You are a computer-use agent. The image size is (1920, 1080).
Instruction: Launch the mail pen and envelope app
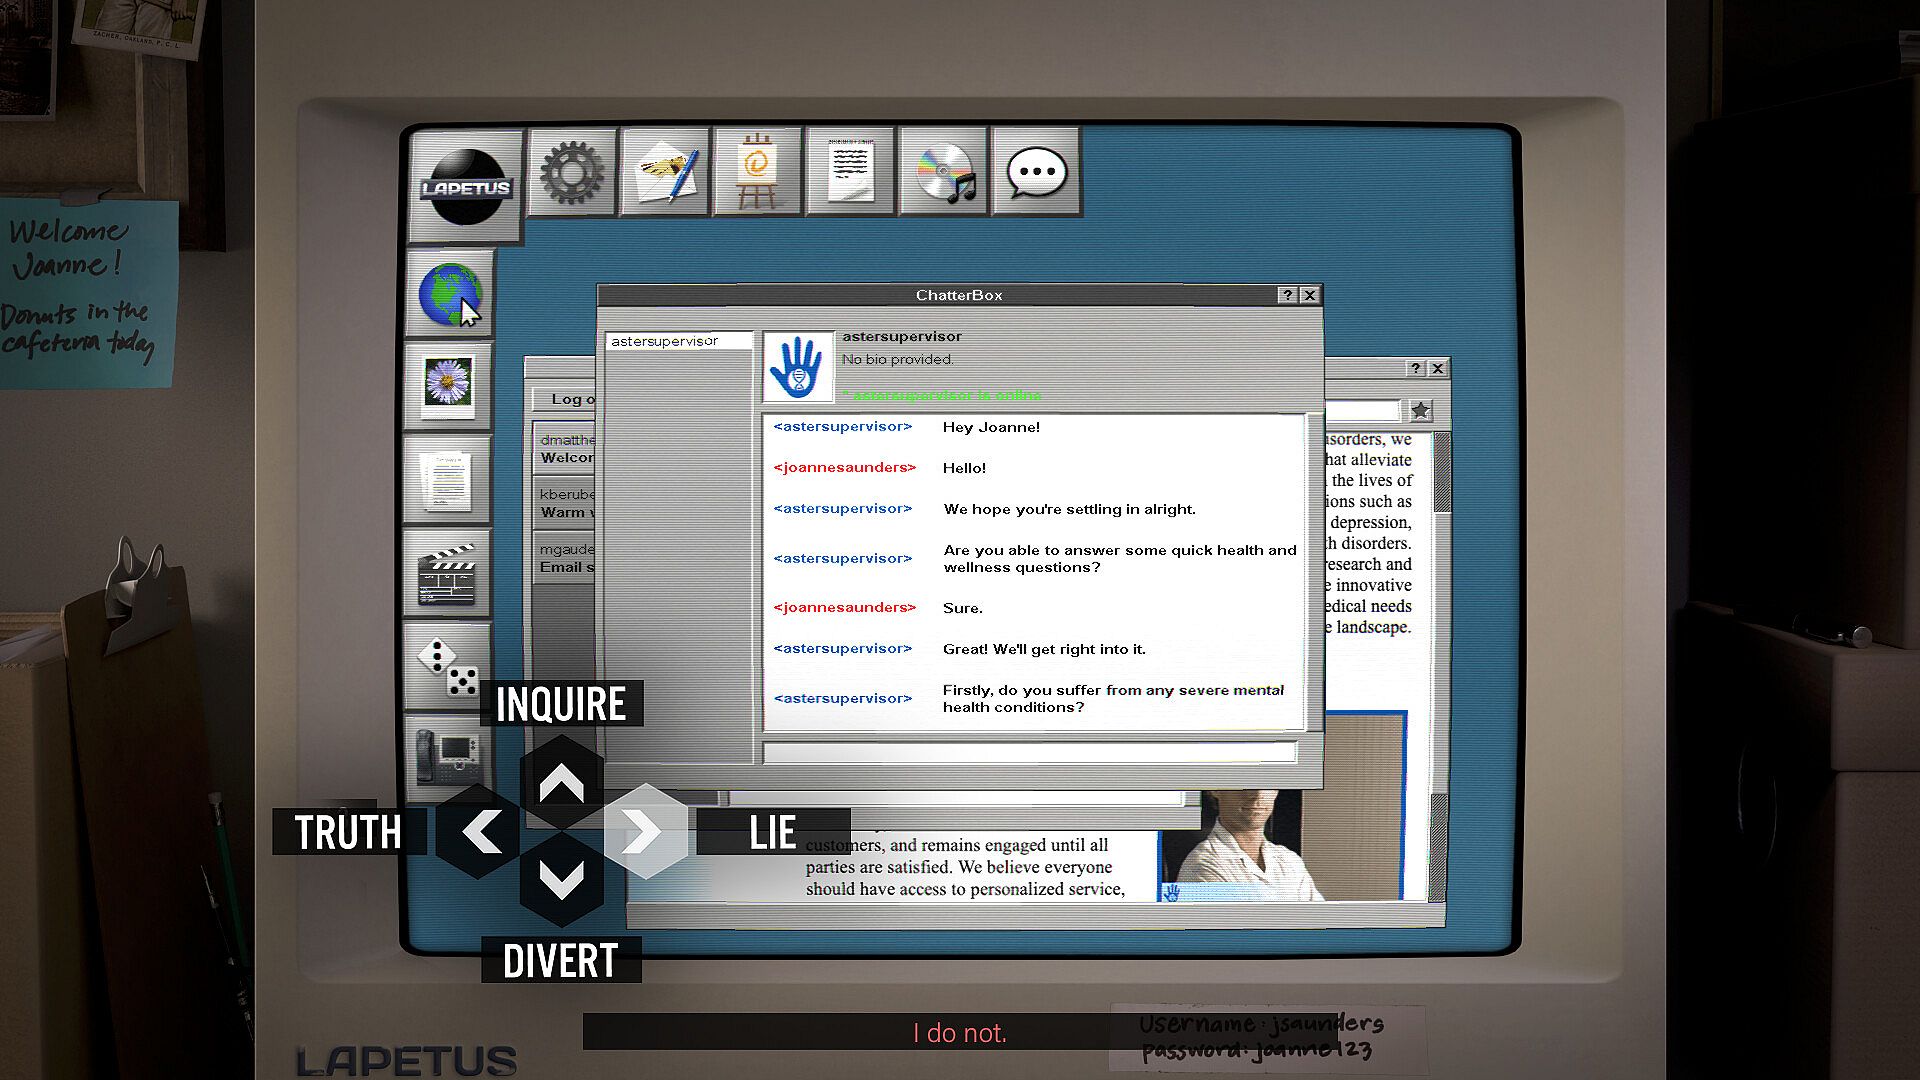tap(665, 172)
